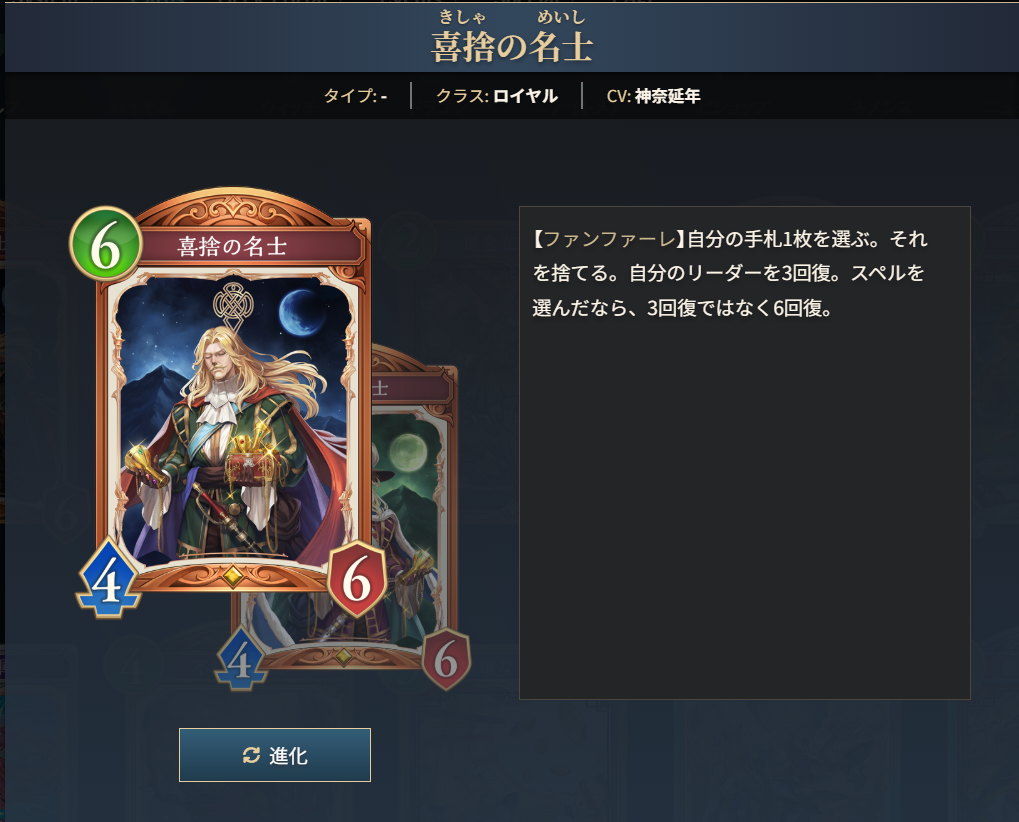Click the blue attack 4 badge on evolved card
Image resolution: width=1019 pixels, height=822 pixels.
tap(240, 660)
